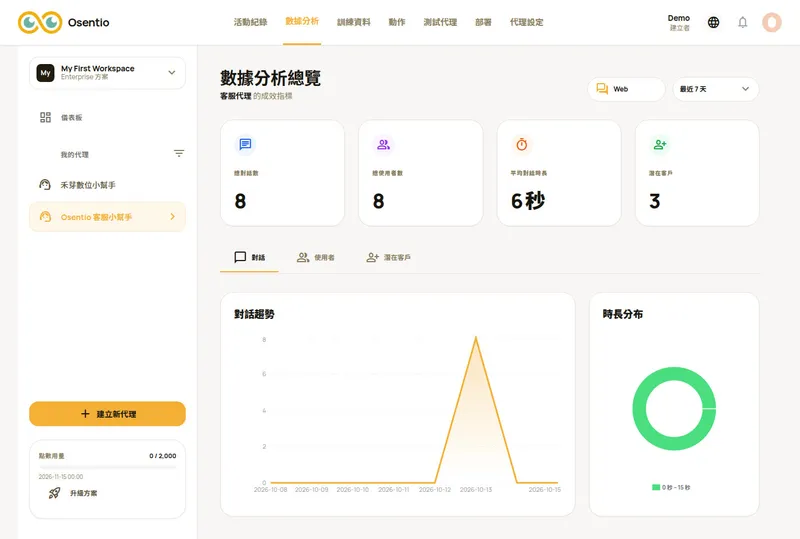
Task: Click the green 0秒-15秒 legend swatch
Action: click(x=656, y=487)
